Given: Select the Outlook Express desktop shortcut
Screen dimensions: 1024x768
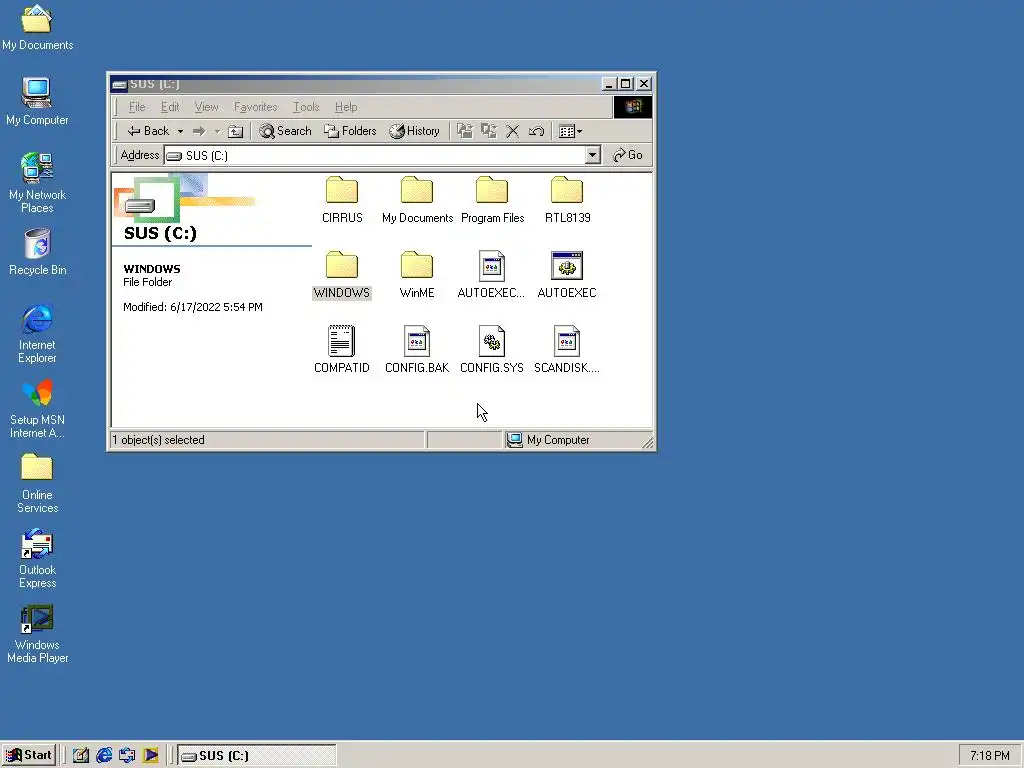Looking at the screenshot, I should pyautogui.click(x=37, y=558).
